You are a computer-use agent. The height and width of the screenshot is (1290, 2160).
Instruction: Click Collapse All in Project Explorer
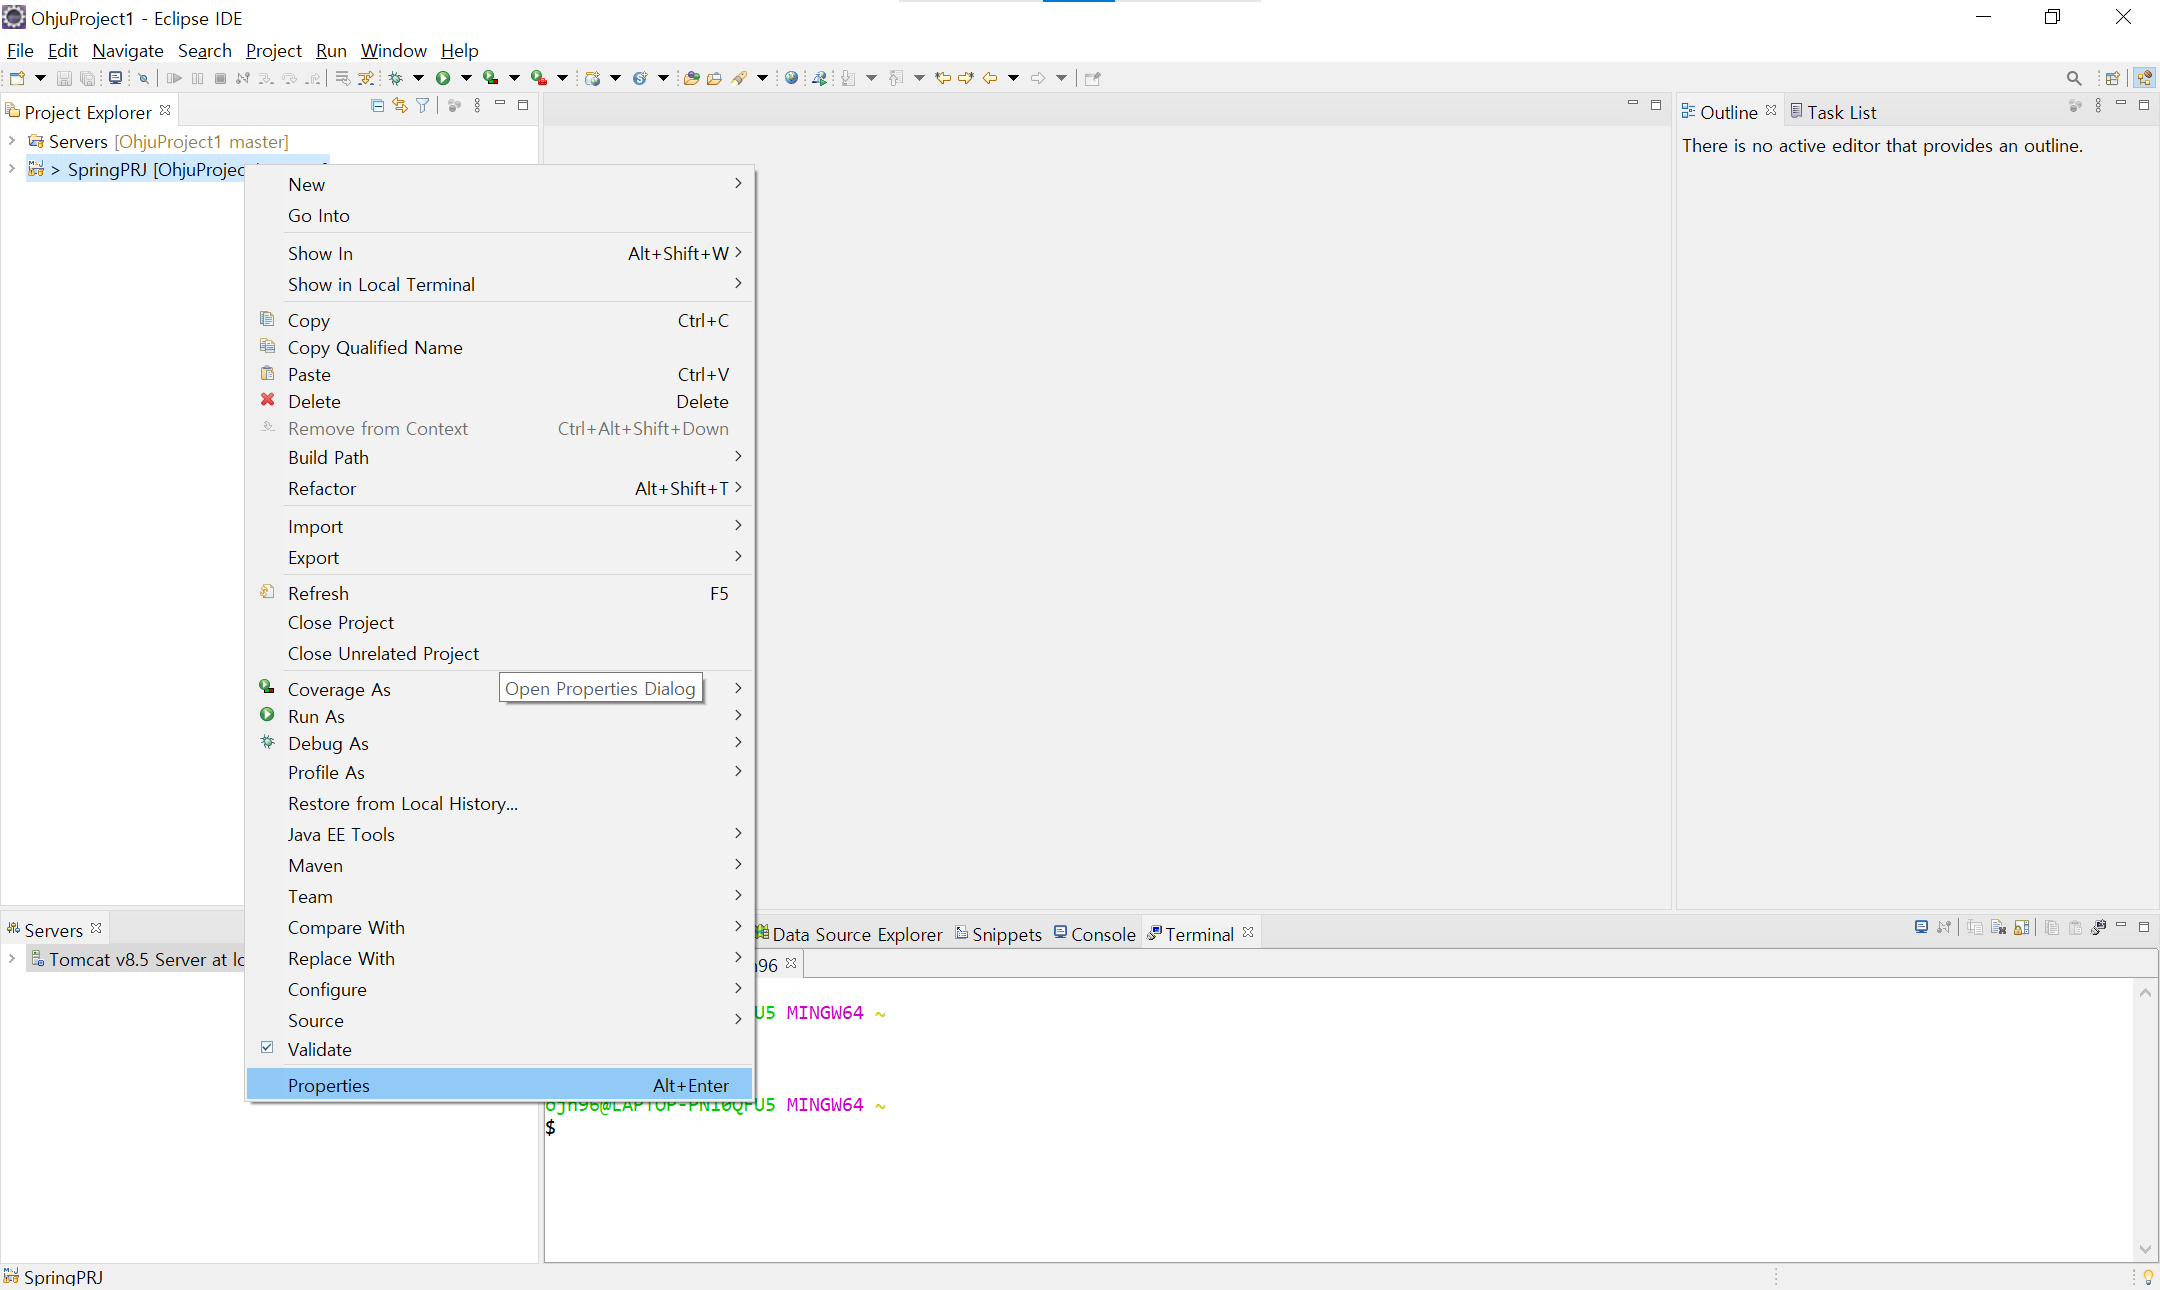point(377,106)
